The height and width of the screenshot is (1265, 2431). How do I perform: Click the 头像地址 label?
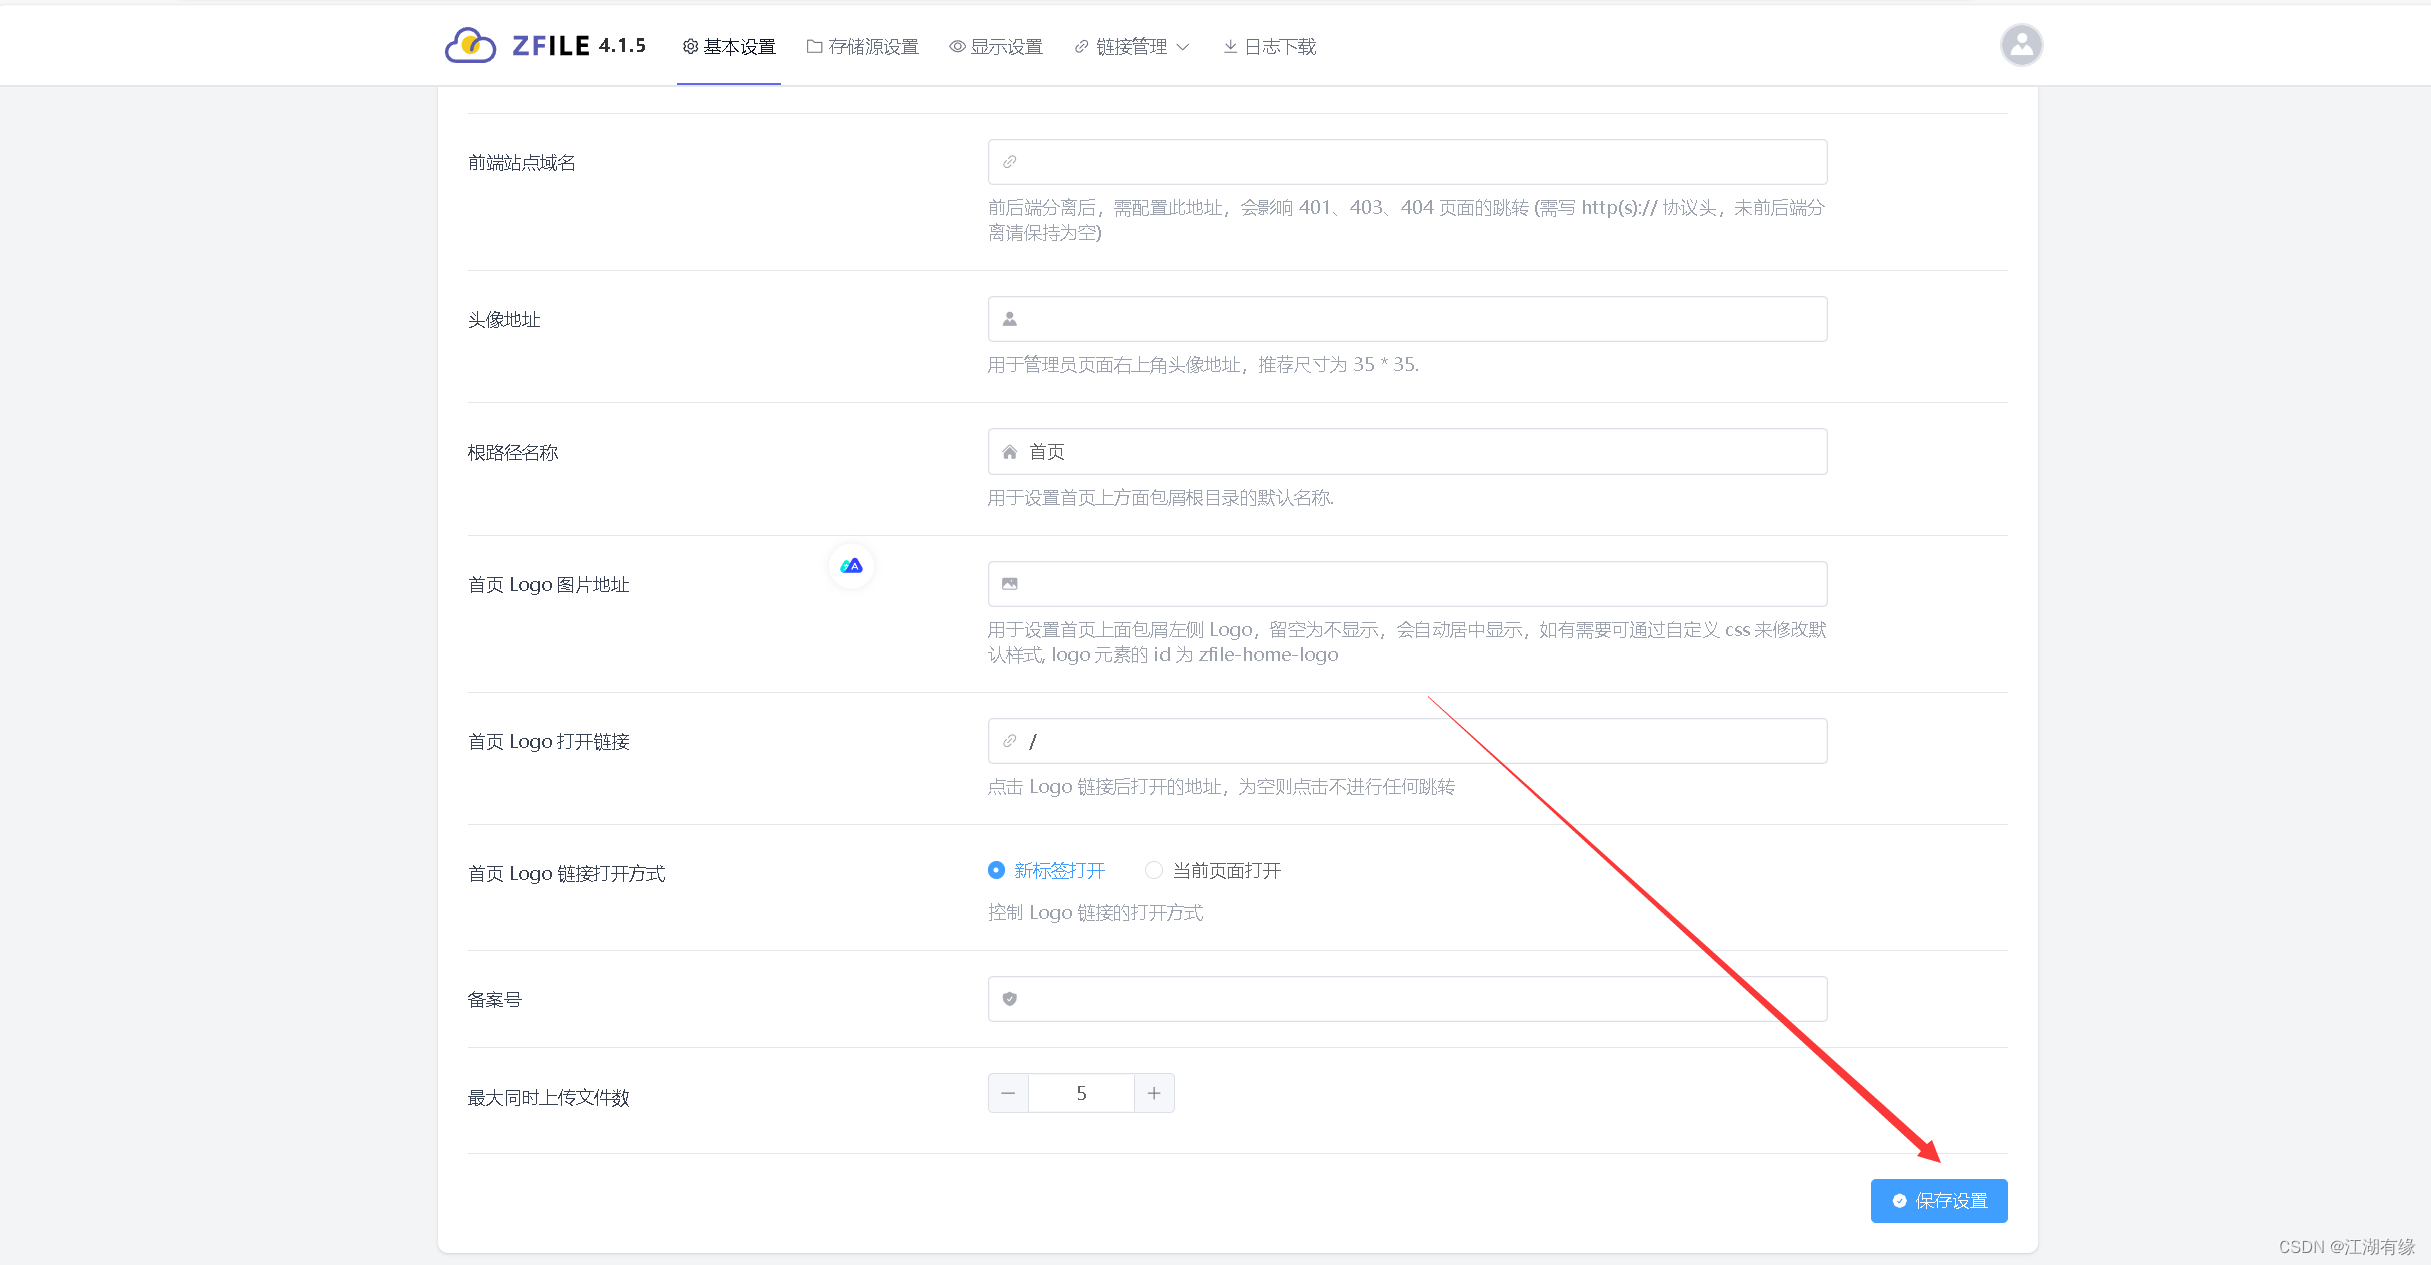504,320
